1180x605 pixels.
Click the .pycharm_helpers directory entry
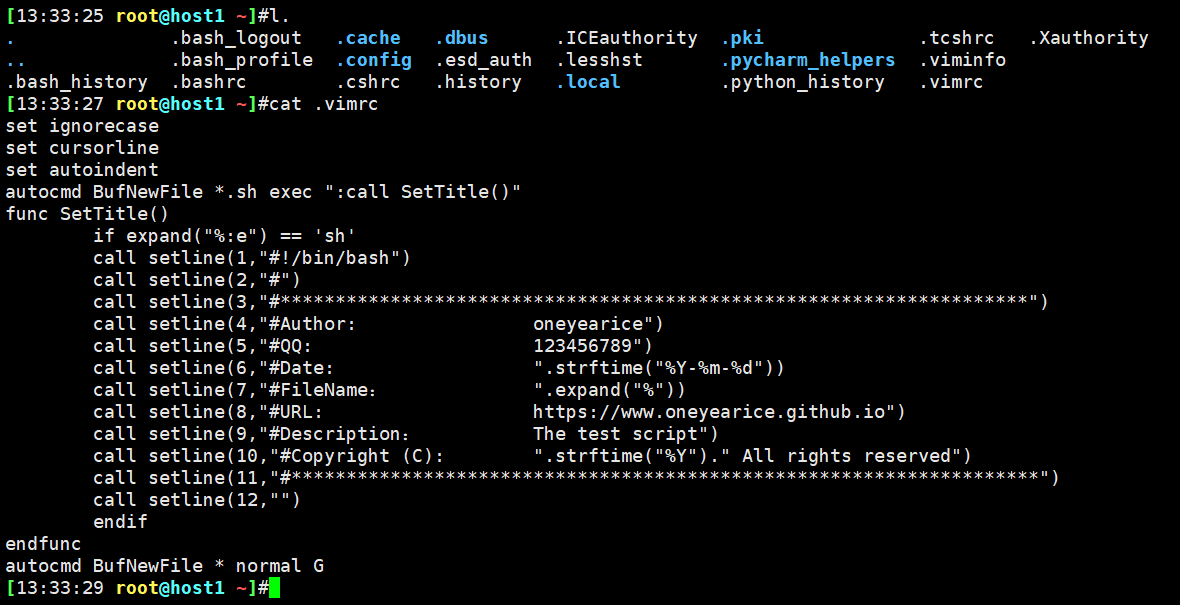click(x=808, y=60)
